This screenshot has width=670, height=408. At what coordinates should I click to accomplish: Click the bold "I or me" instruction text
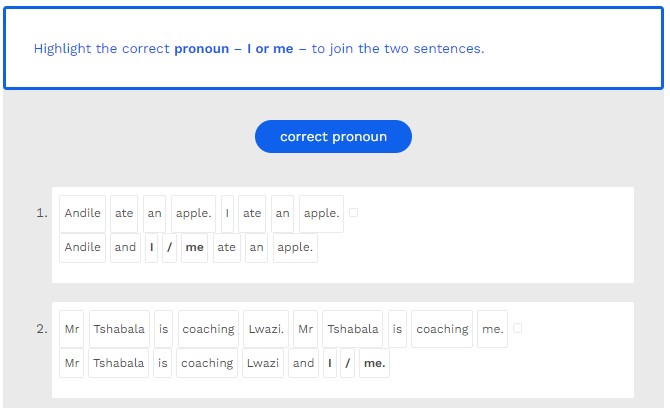270,48
